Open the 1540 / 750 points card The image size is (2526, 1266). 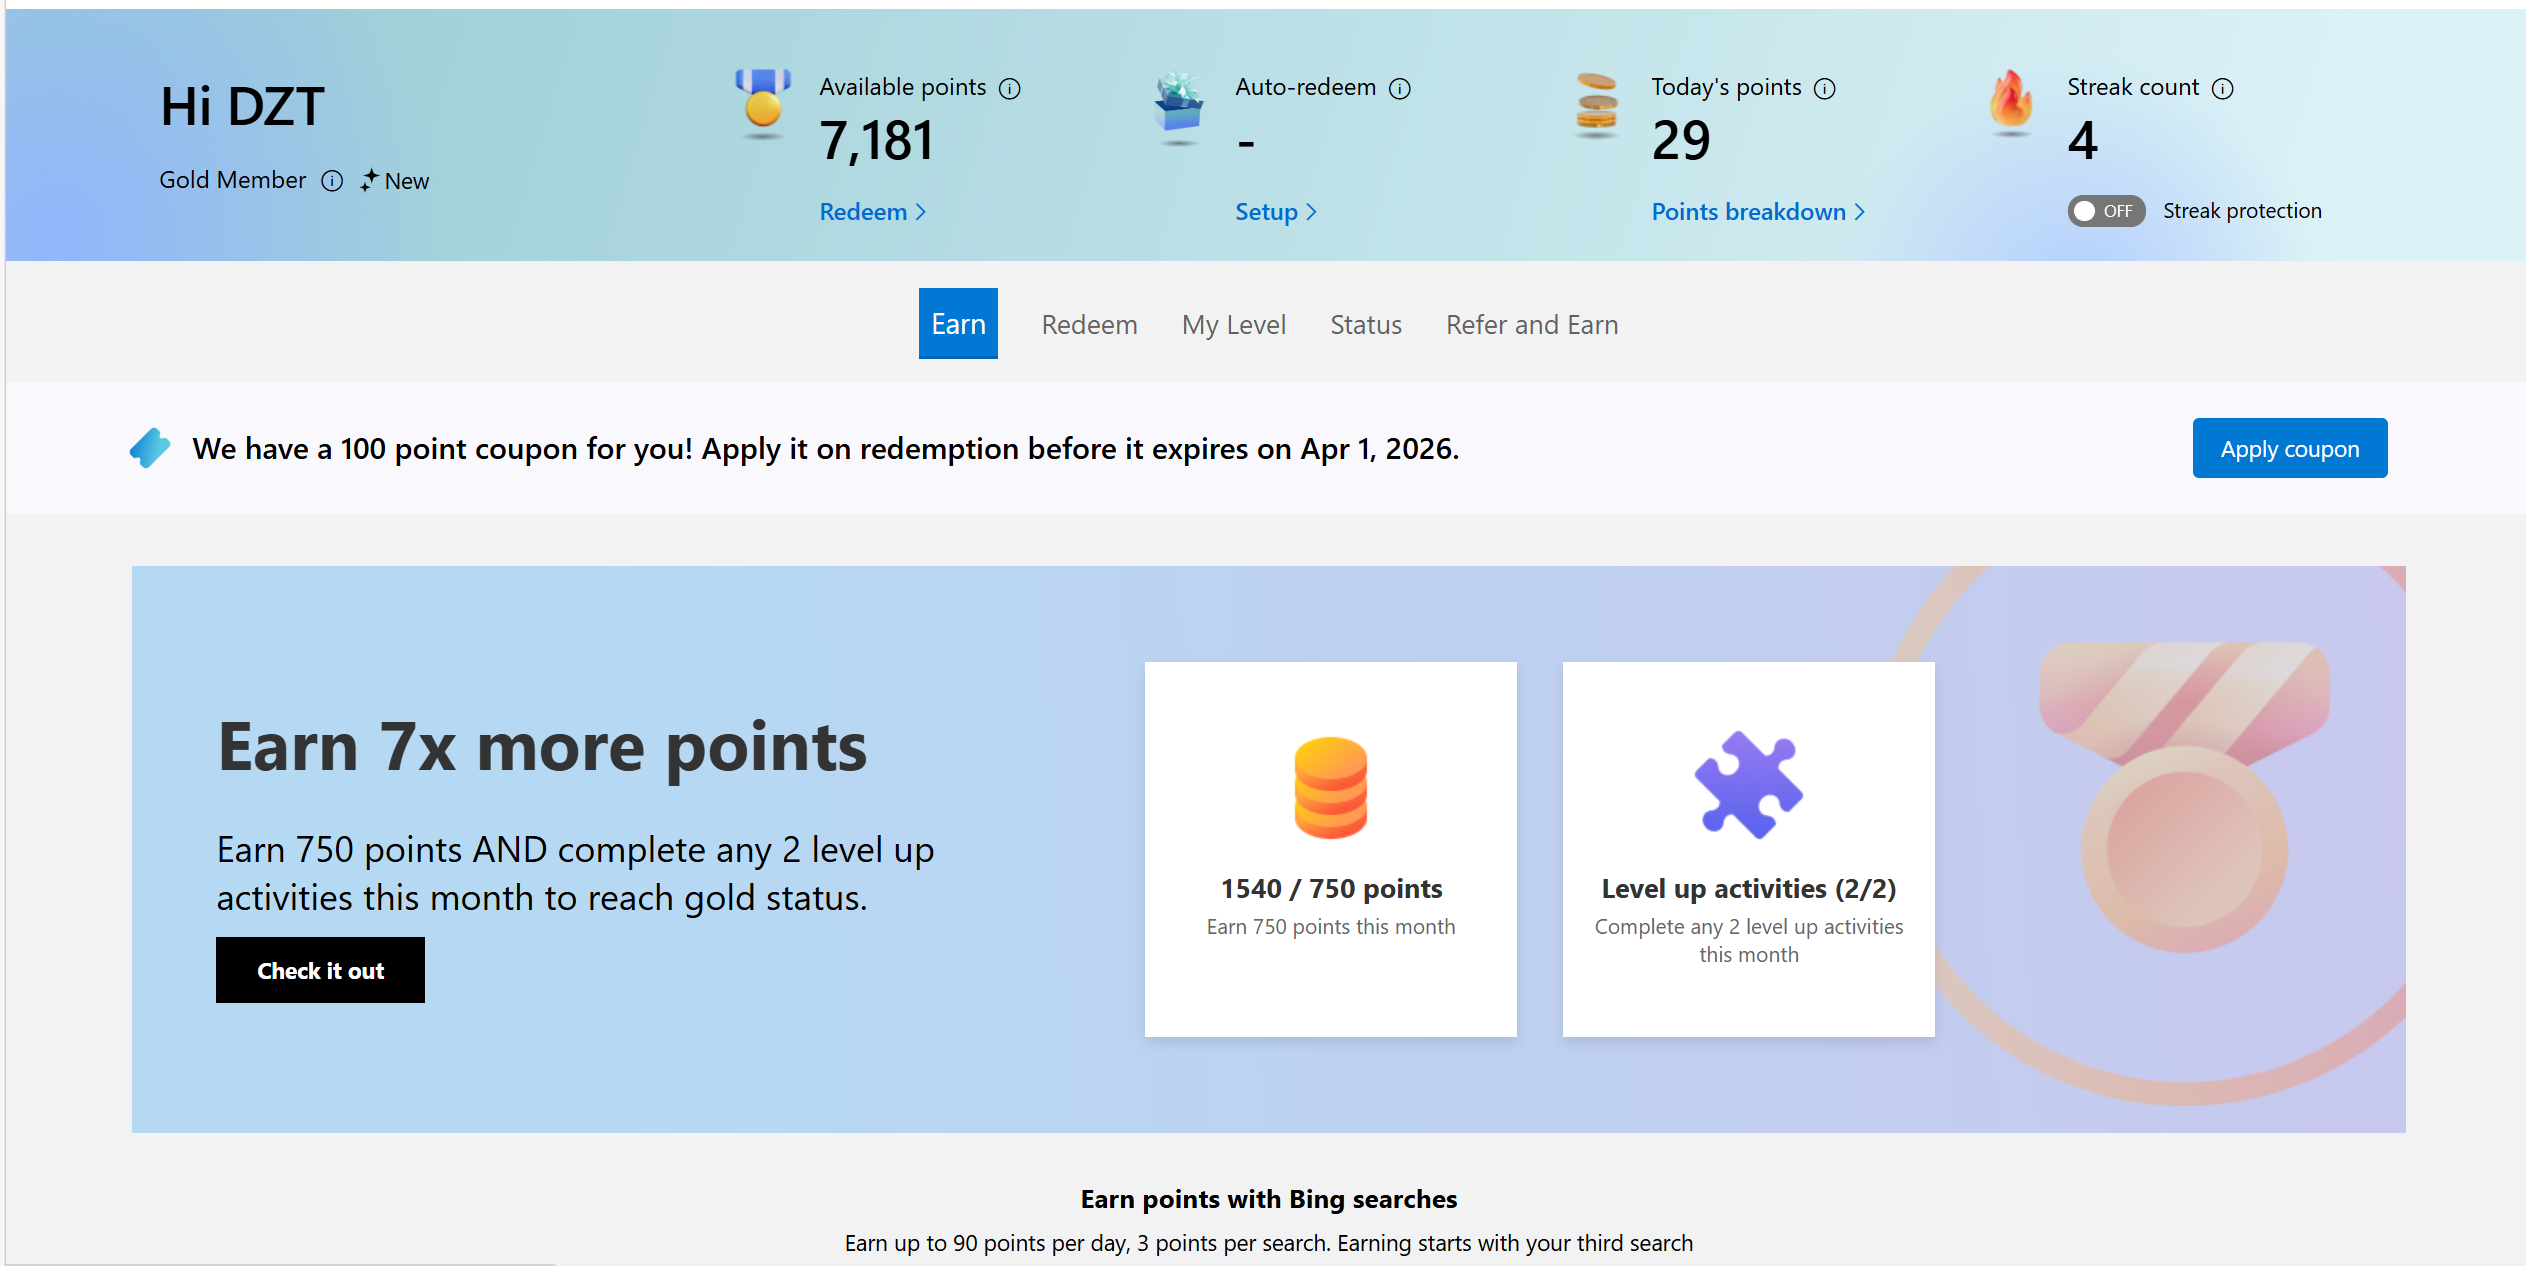(x=1330, y=849)
